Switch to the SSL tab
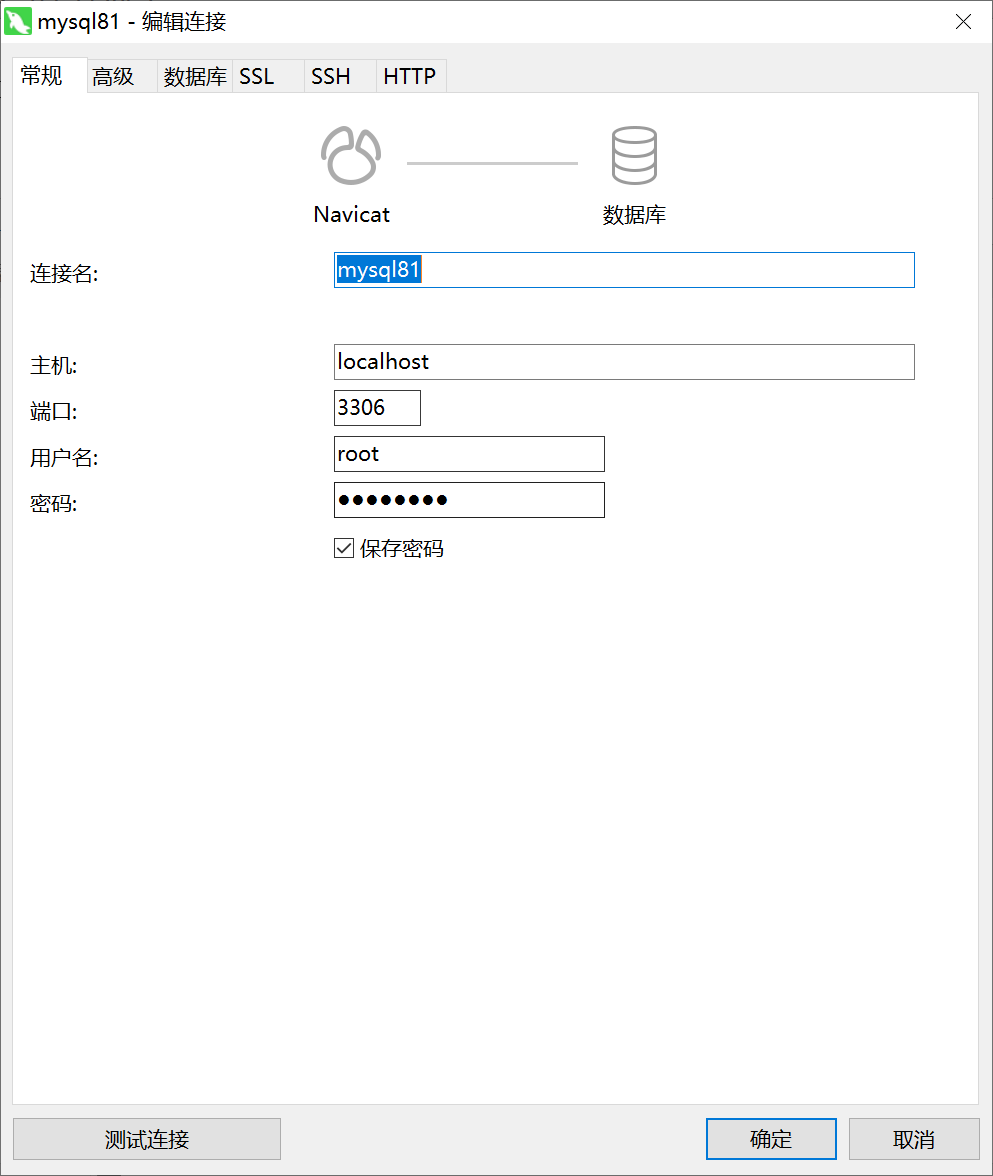Image resolution: width=993 pixels, height=1176 pixels. (268, 76)
